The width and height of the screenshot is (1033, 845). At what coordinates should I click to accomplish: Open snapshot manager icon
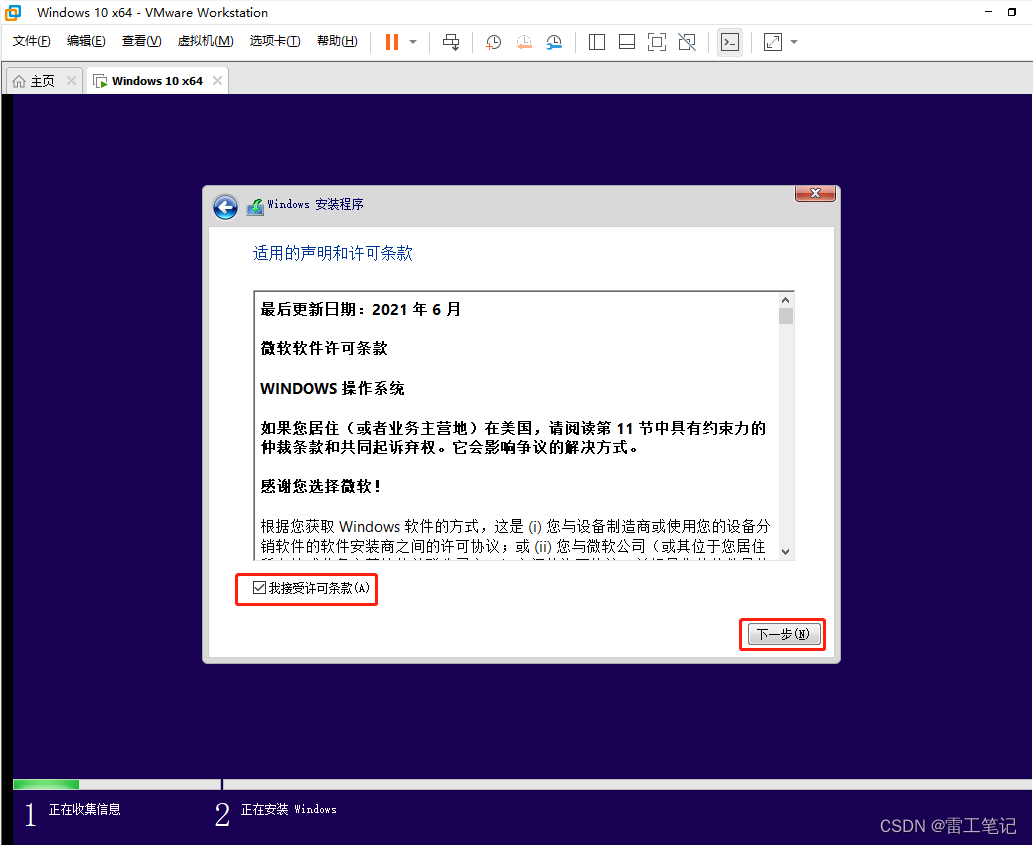pos(554,42)
